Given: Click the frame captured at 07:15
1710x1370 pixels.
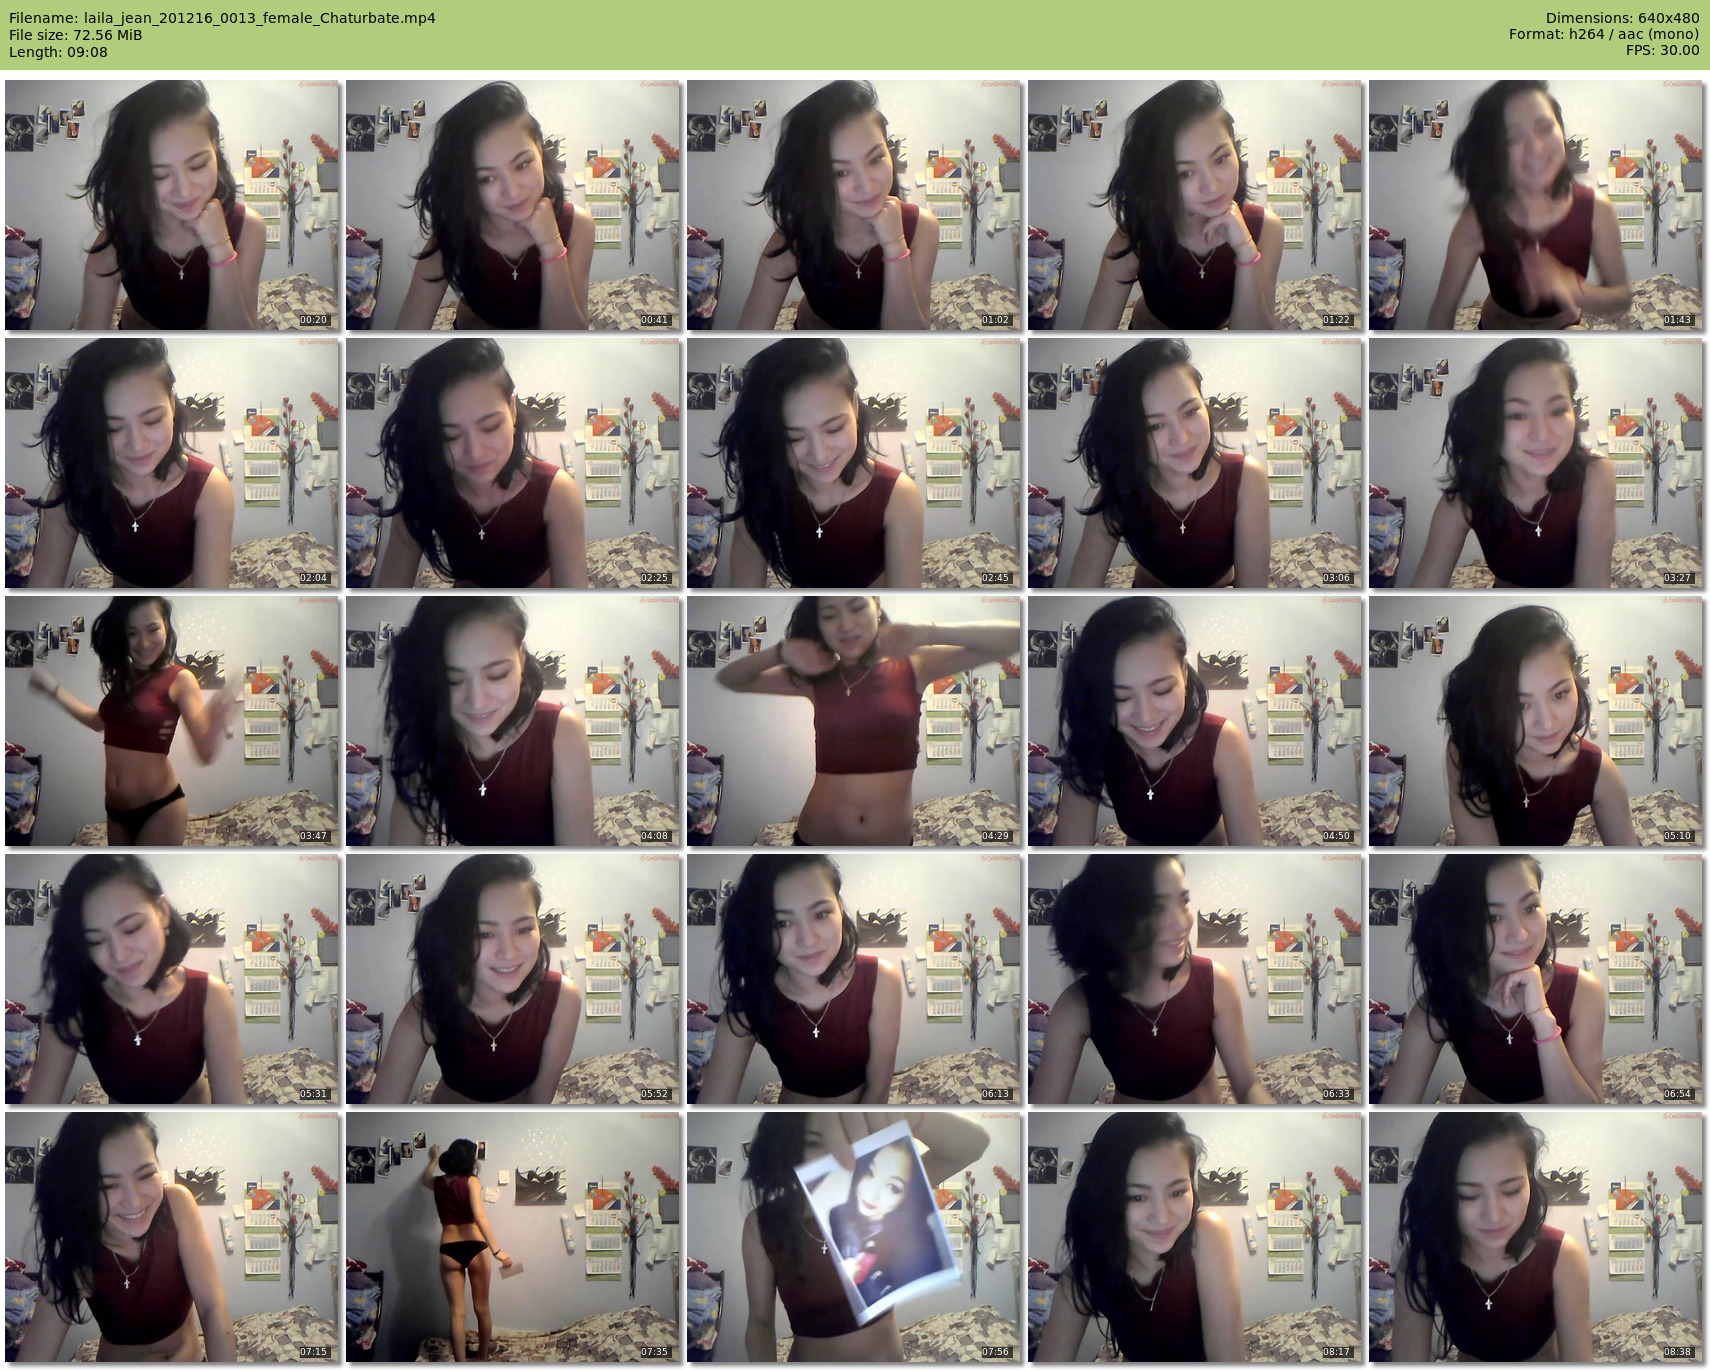Looking at the screenshot, I should (x=172, y=1237).
